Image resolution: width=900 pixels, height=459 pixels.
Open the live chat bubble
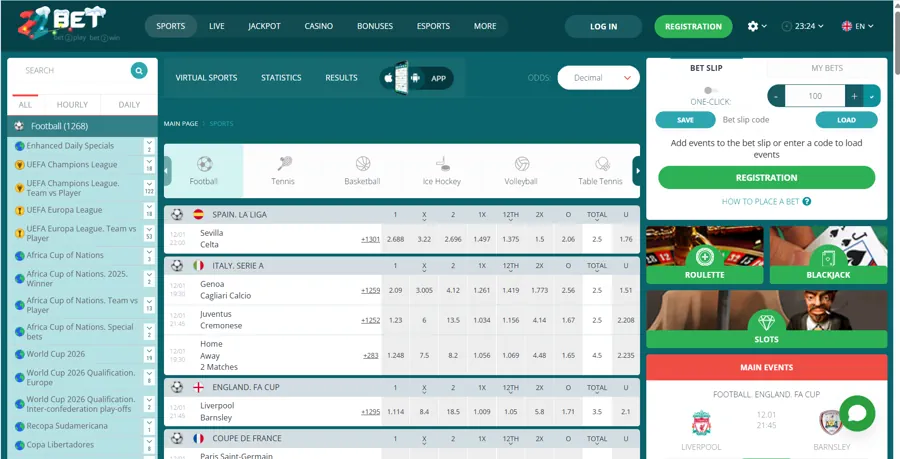coord(857,414)
